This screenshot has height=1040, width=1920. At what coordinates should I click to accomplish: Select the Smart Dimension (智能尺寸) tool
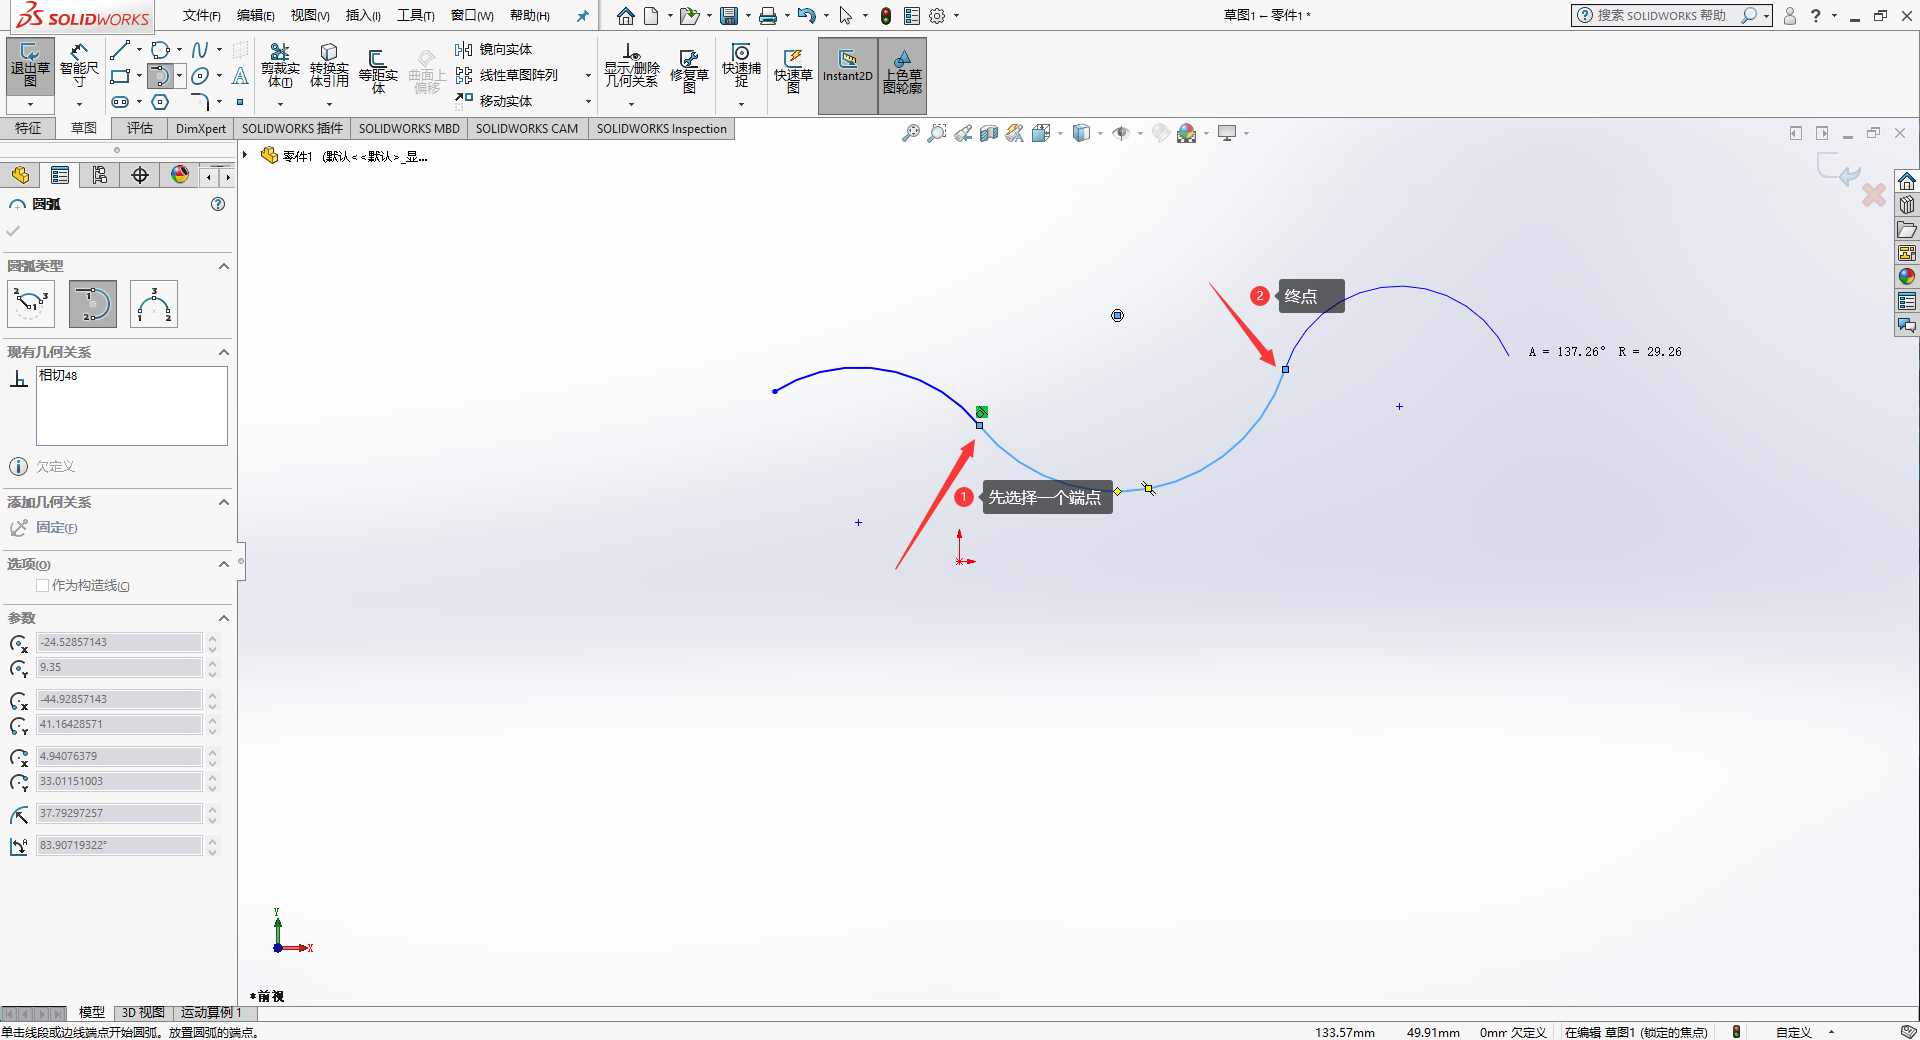(x=79, y=66)
